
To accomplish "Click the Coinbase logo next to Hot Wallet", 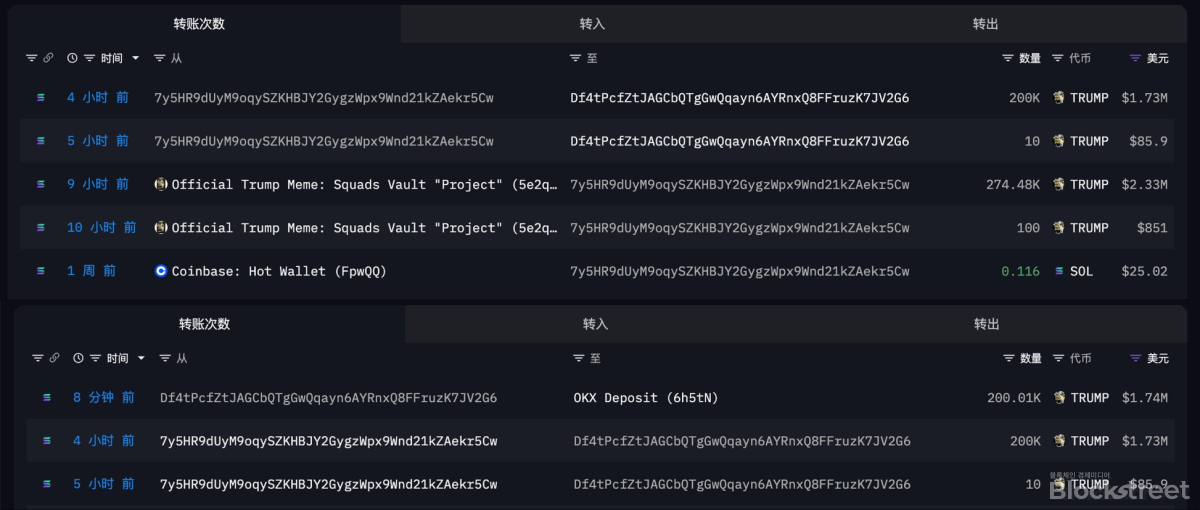I will pos(161,271).
